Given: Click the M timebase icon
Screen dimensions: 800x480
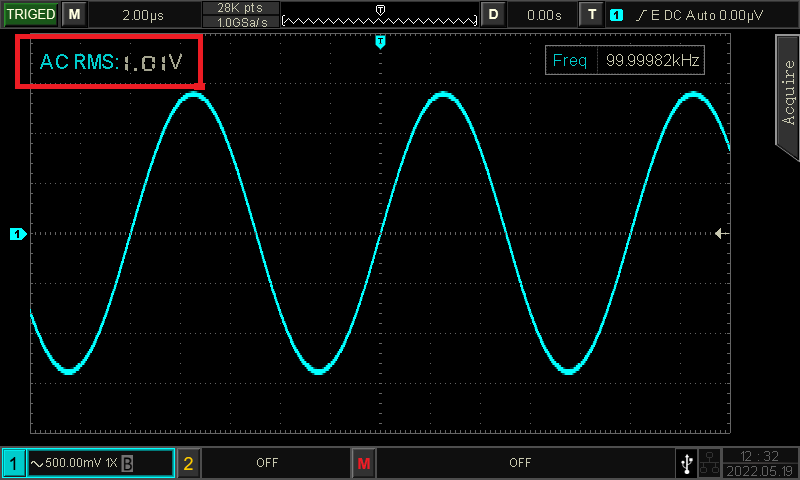Looking at the screenshot, I should tap(74, 15).
